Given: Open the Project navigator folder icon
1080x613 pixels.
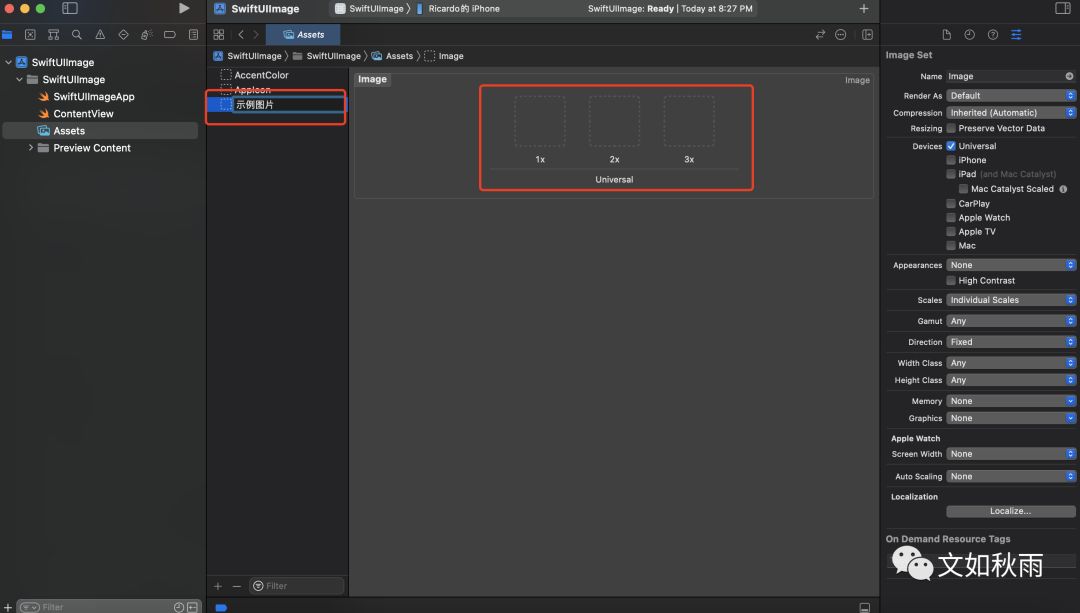Looking at the screenshot, I should pos(7,34).
